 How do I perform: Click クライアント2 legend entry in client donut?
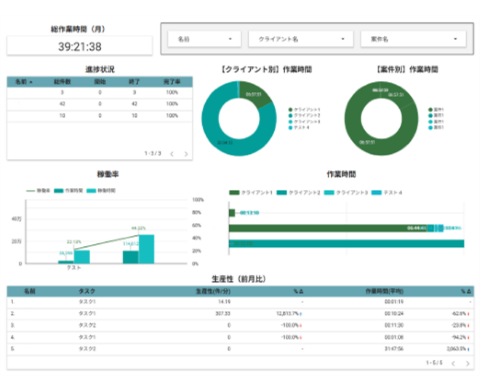pos(304,115)
